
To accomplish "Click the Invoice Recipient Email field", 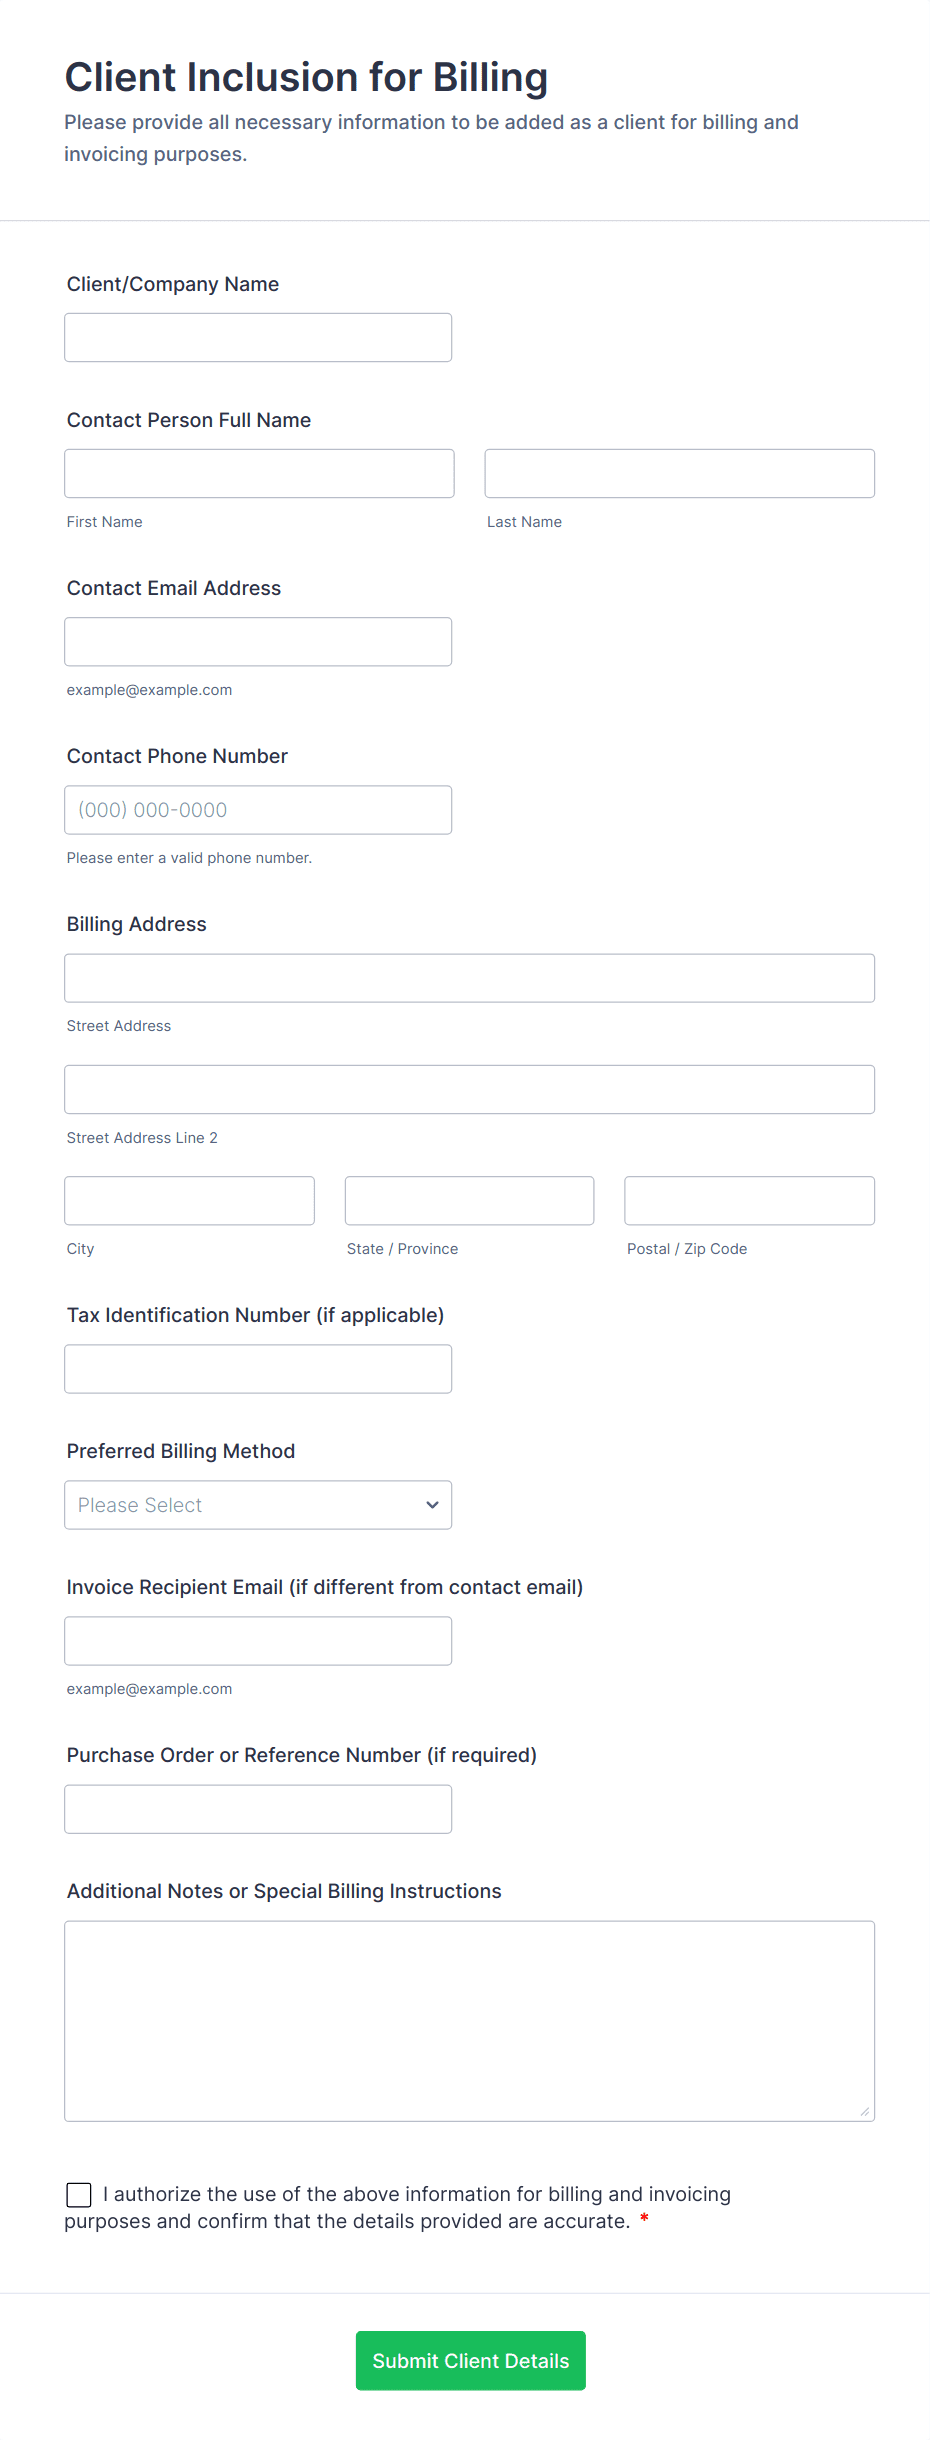I will click(x=258, y=1641).
